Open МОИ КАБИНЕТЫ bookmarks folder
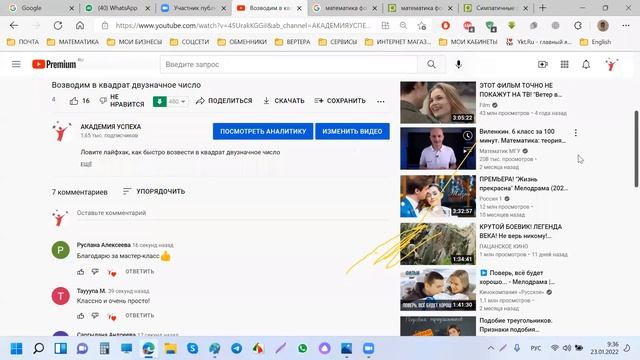Screen dimensions: 640x360 pos(468,42)
